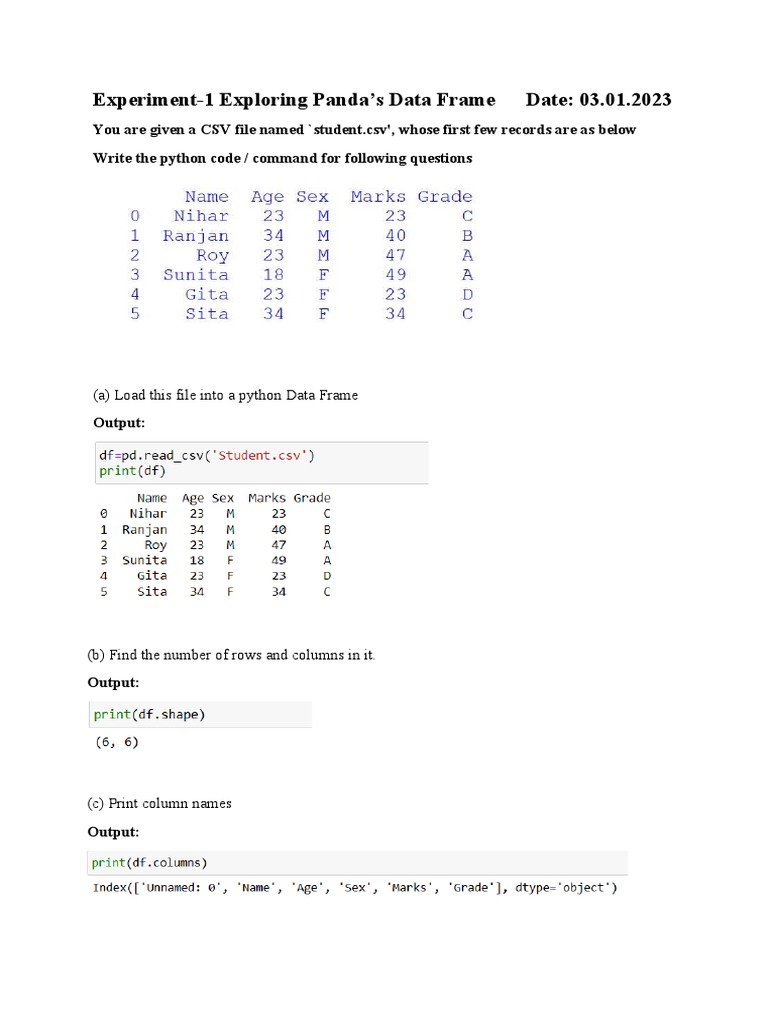Click the Index column names output line
This screenshot has height=1024, width=768.
355,888
